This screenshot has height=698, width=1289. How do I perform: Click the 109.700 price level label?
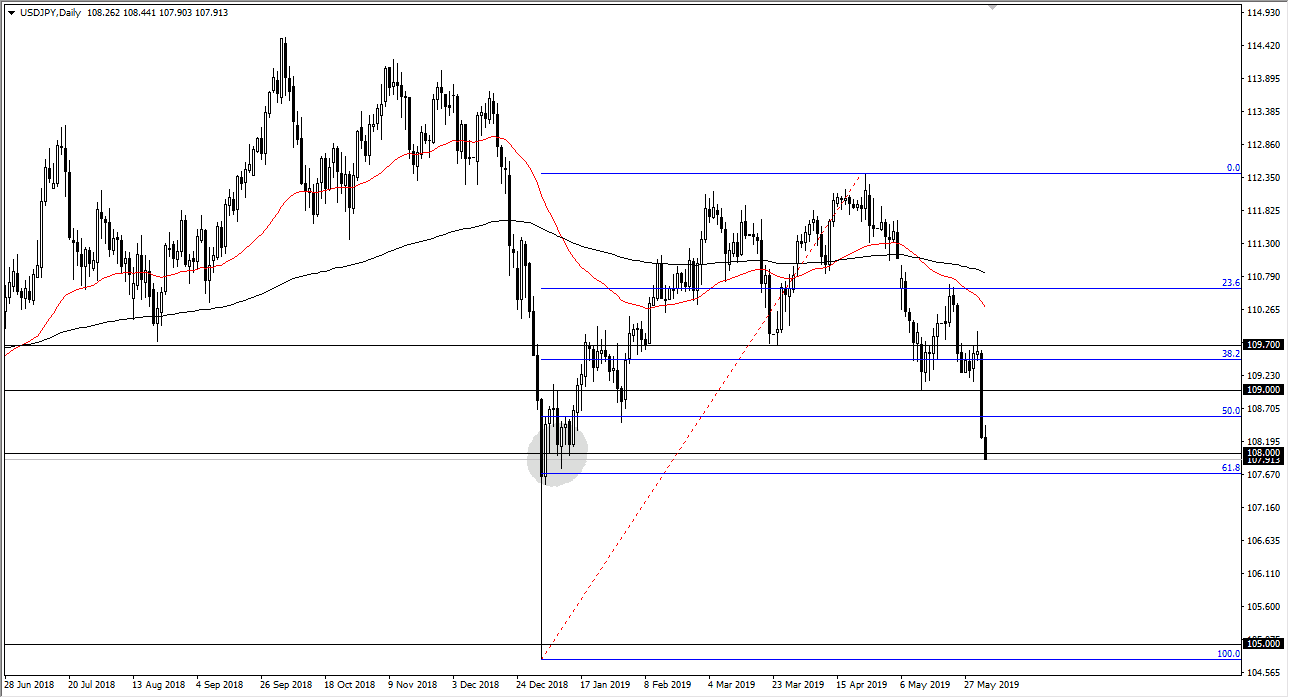tap(1264, 345)
